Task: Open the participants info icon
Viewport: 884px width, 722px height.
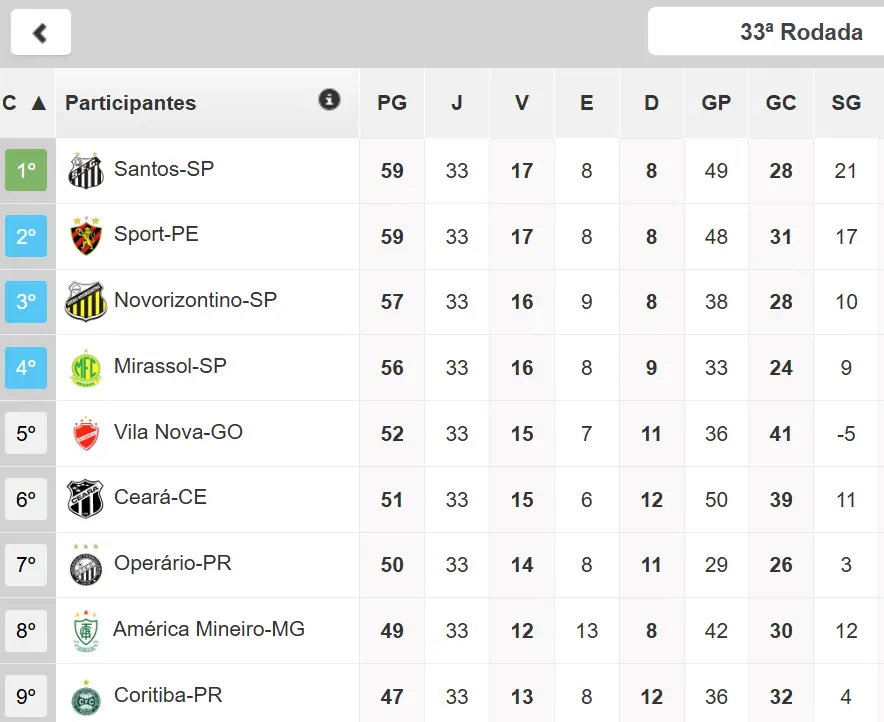Action: pyautogui.click(x=329, y=99)
